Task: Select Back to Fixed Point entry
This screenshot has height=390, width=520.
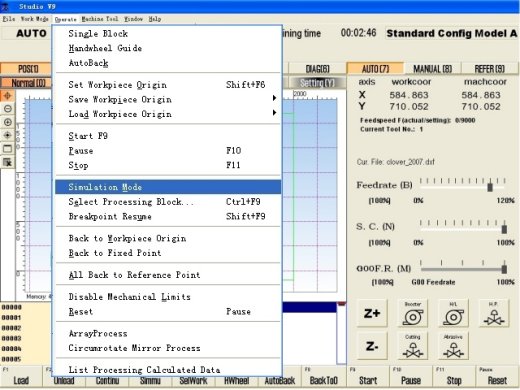Action: 168,253
